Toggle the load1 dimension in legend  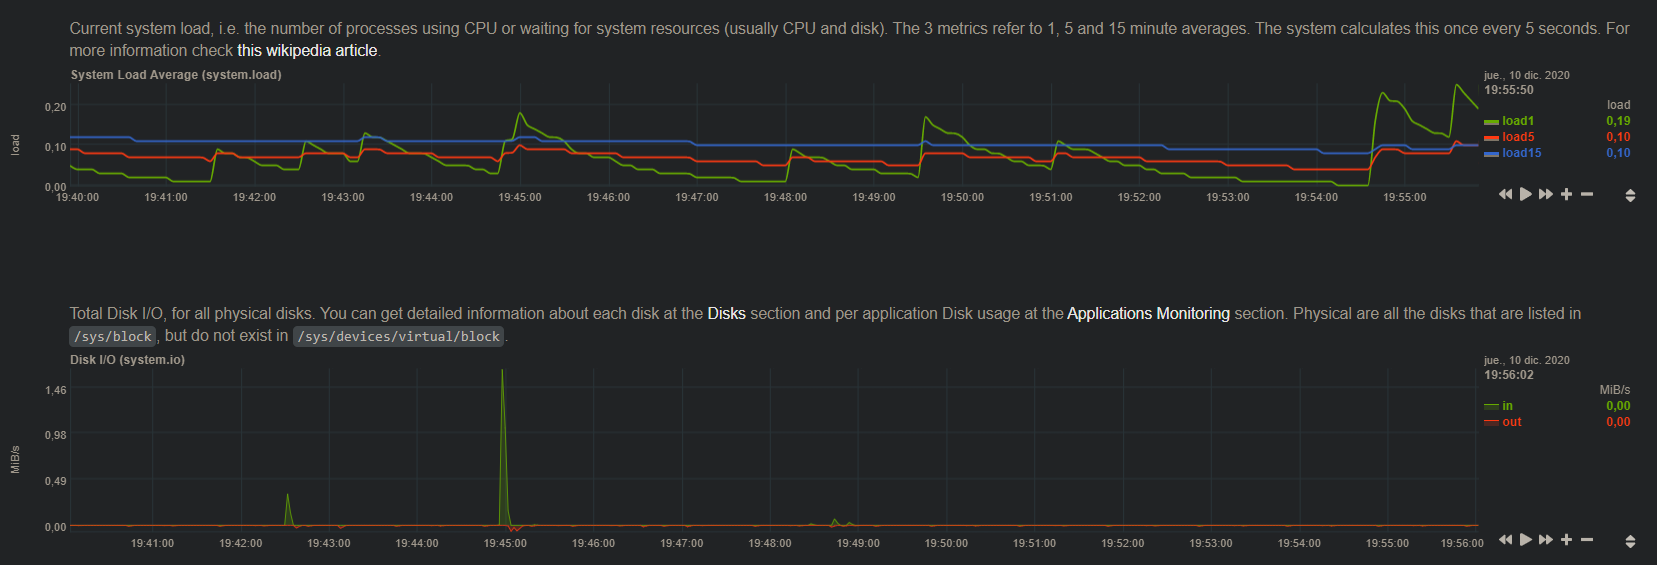coord(1517,121)
